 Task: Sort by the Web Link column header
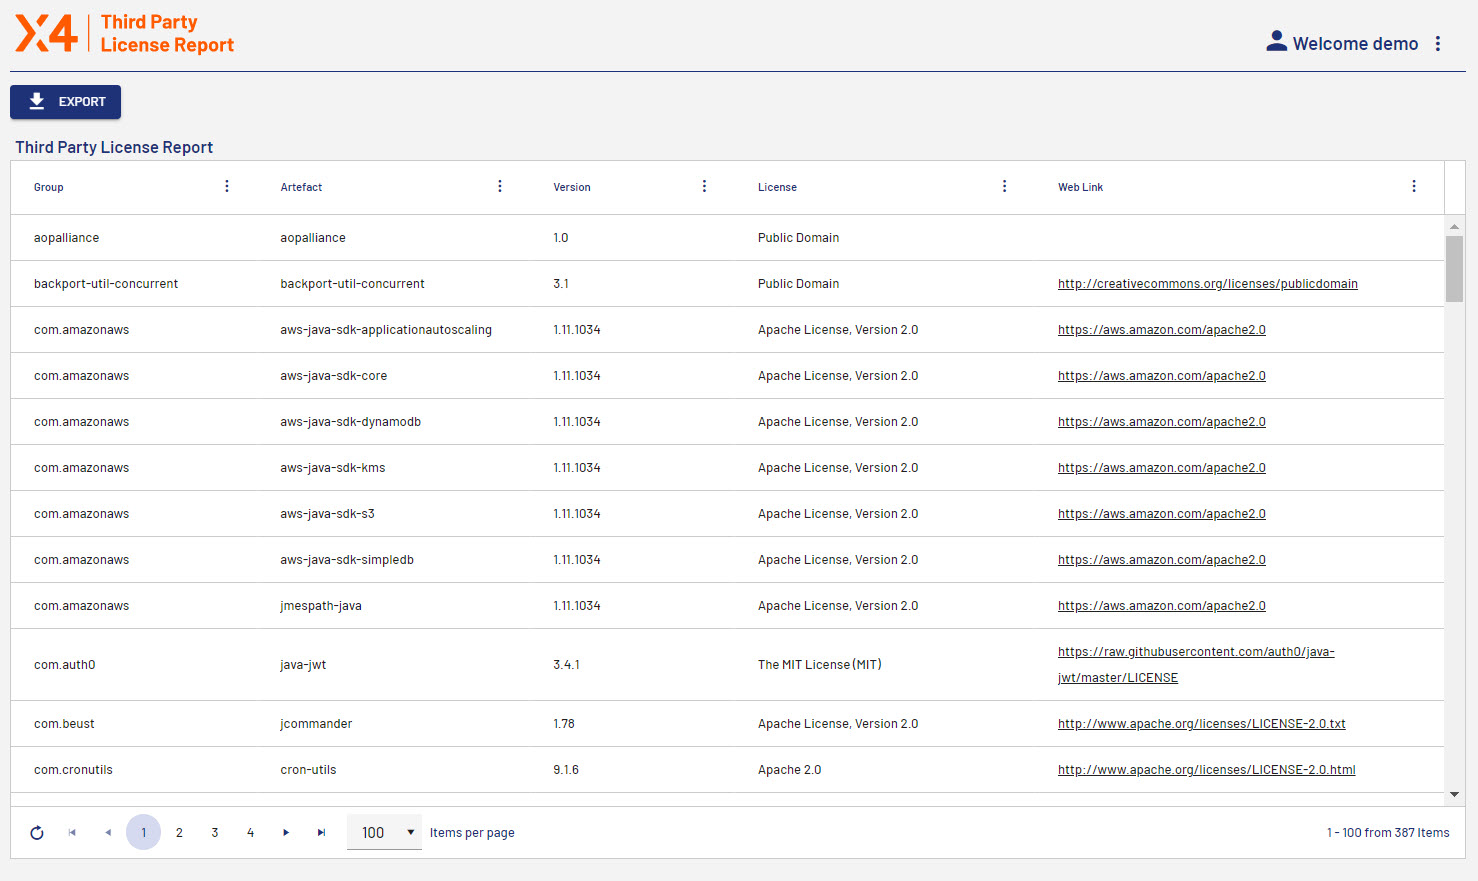point(1080,188)
